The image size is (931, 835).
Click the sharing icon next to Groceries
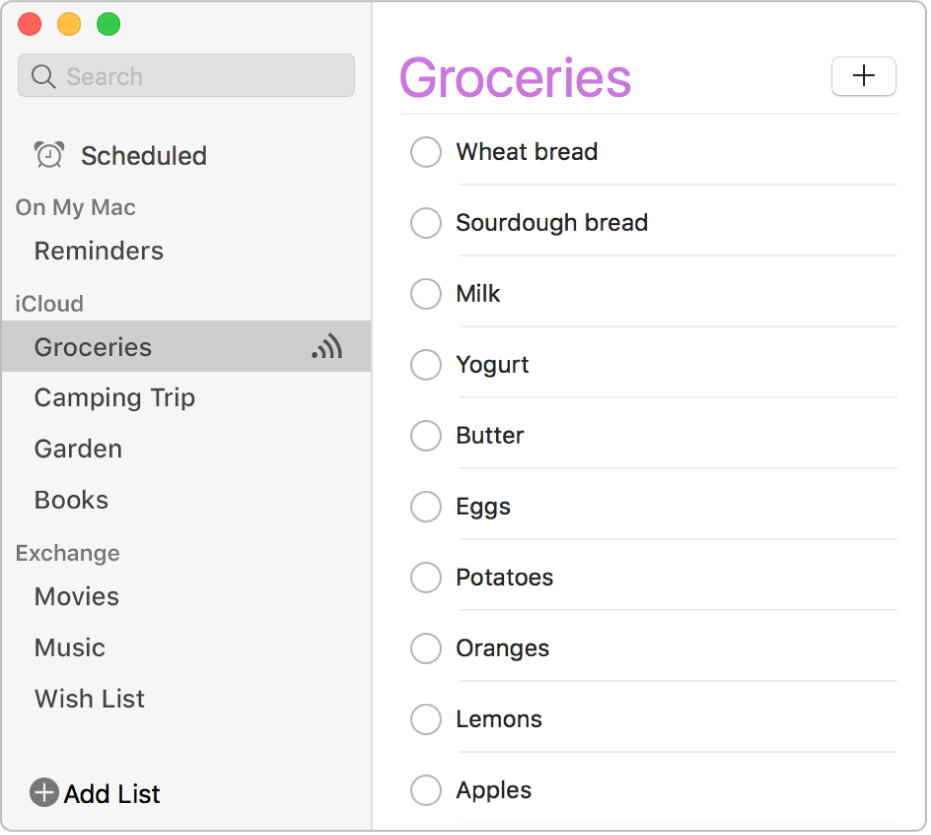[328, 347]
